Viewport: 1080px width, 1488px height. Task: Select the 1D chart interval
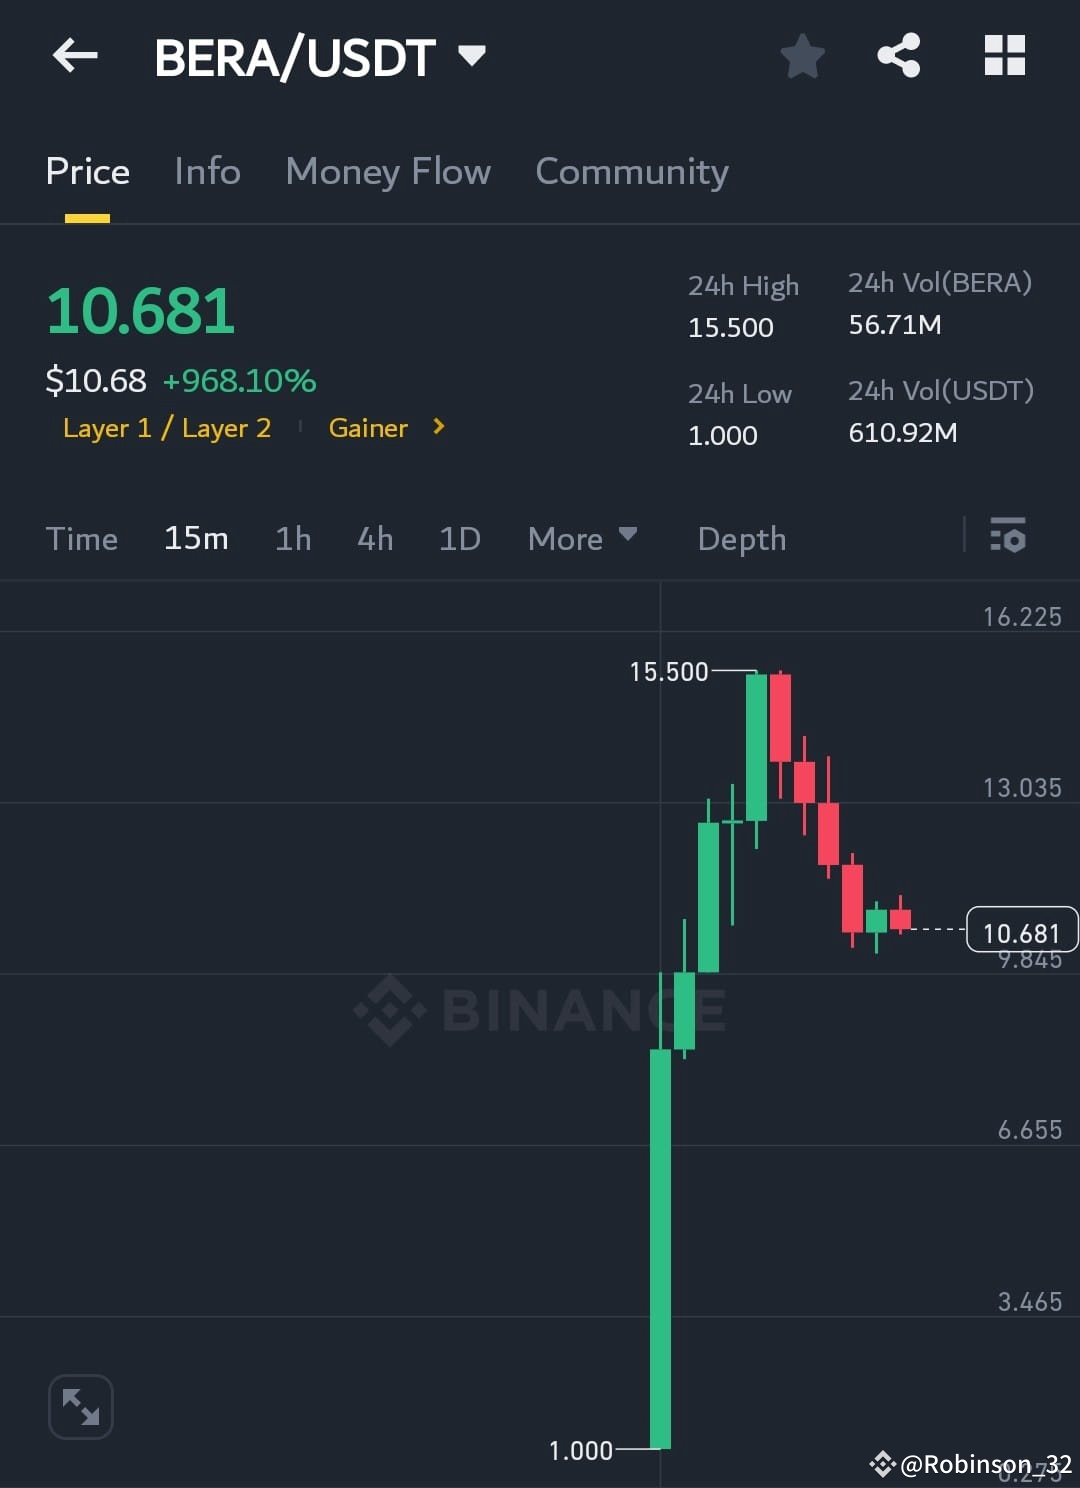pyautogui.click(x=458, y=538)
